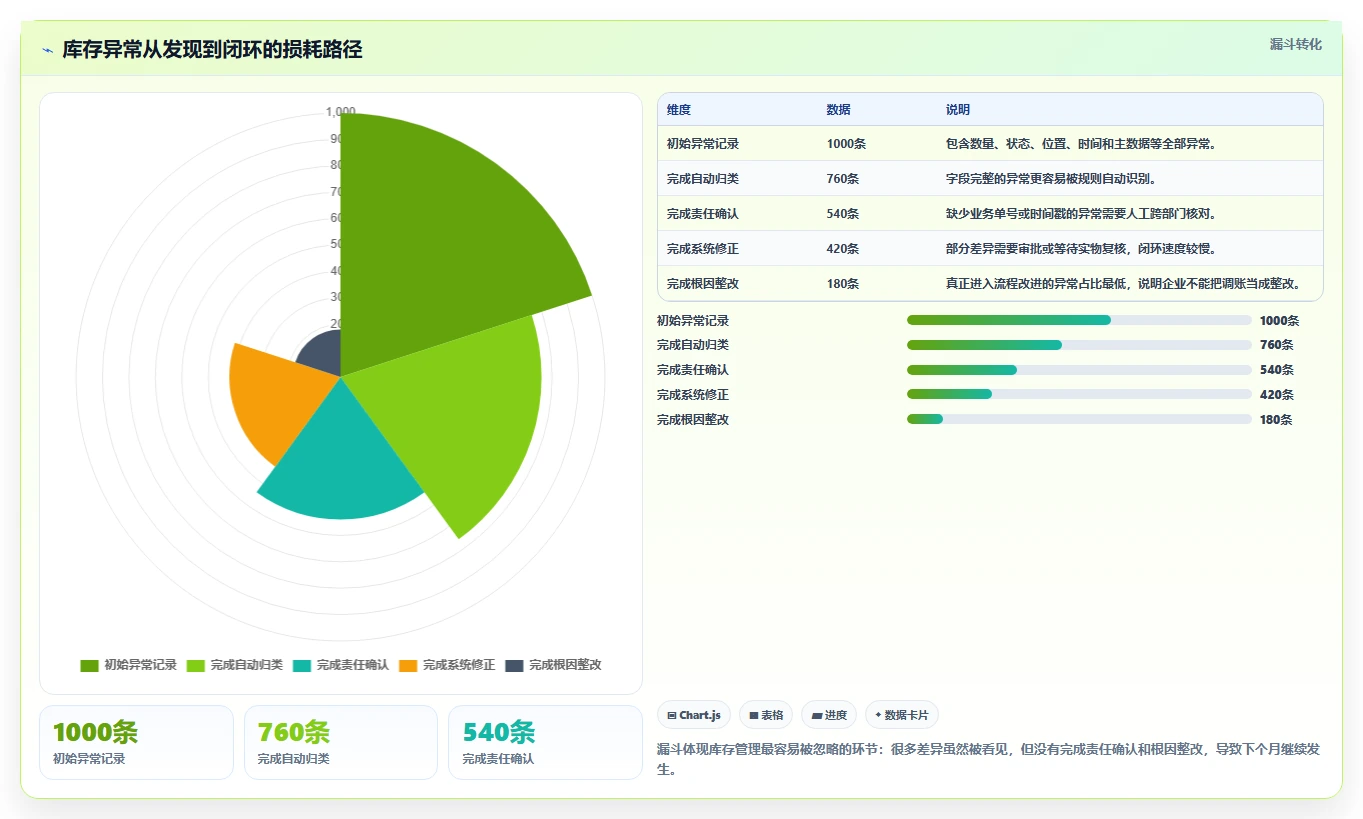Toggle 完成自动归类 light green legend swatch

[x=195, y=666]
